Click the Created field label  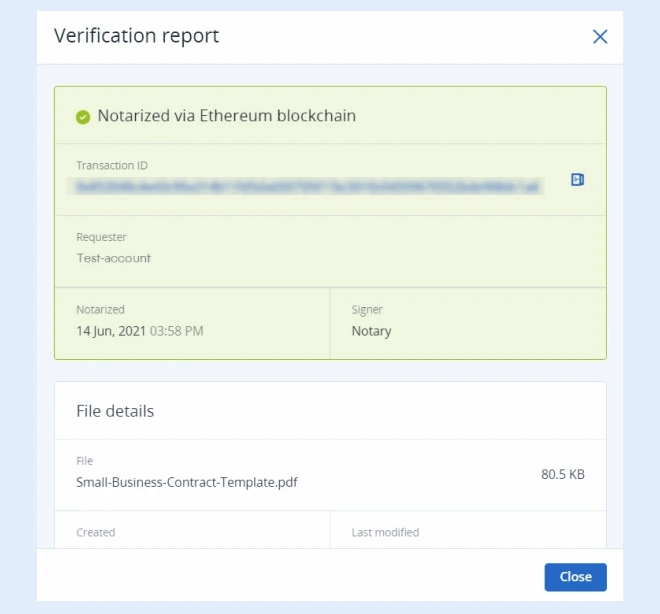click(x=96, y=533)
